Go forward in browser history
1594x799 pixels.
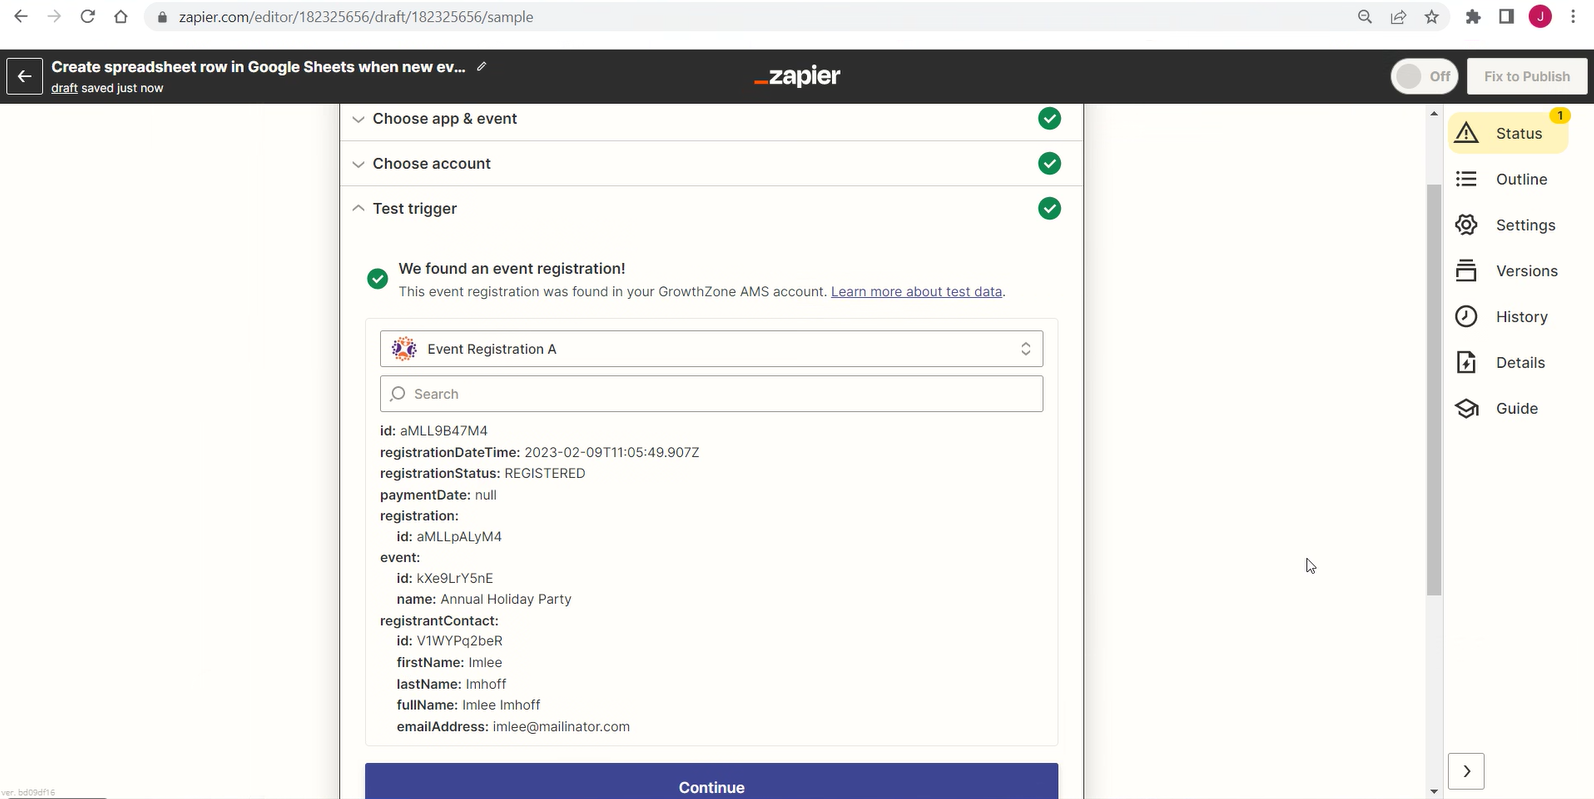(54, 17)
